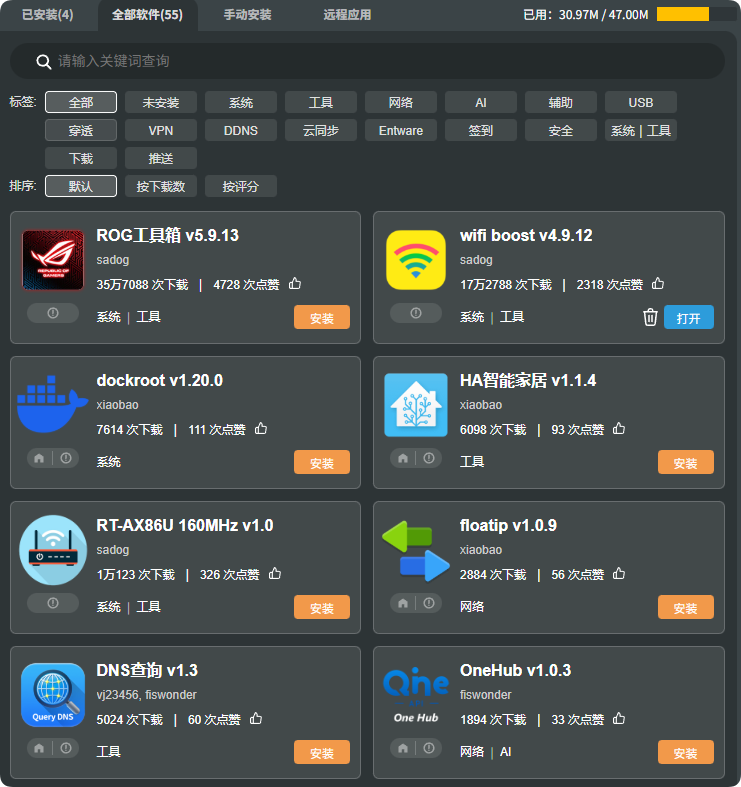The height and width of the screenshot is (787, 741).
Task: Filter by 安全 tag
Action: click(x=561, y=130)
